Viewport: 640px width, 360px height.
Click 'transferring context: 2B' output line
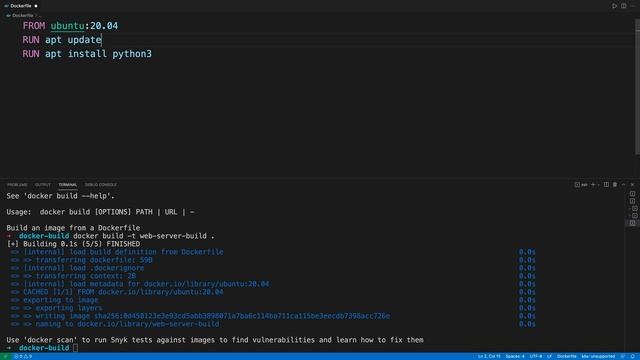[86, 276]
